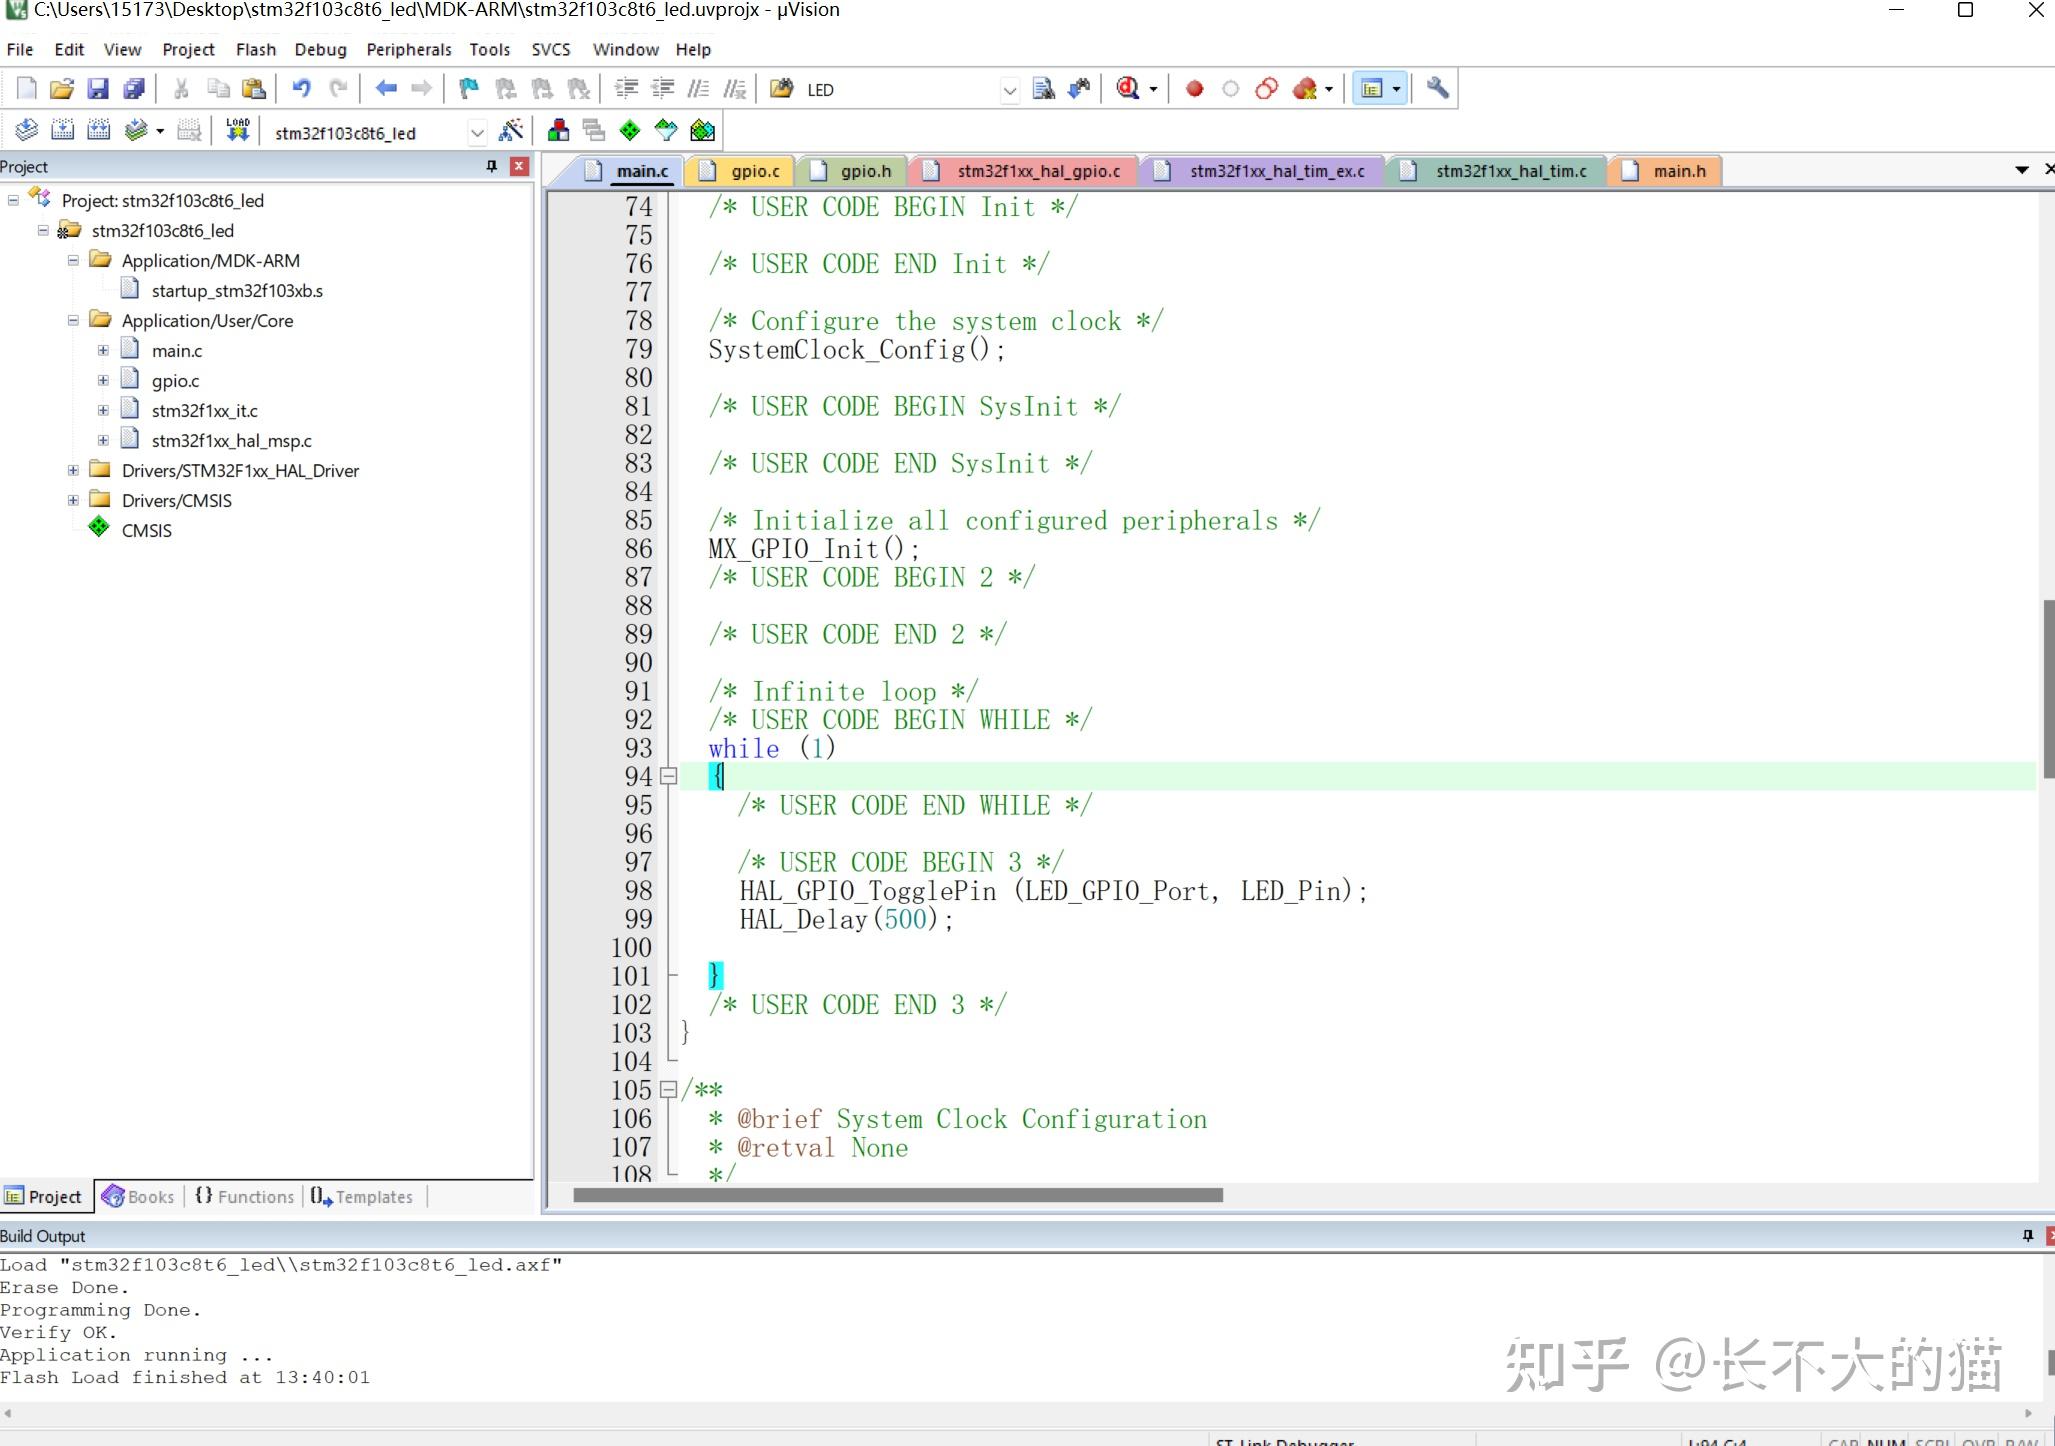Viewport: 2055px width, 1446px height.
Task: Expand the Drivers/STM32F1xx_HAL_Driver folder
Action: click(73, 470)
